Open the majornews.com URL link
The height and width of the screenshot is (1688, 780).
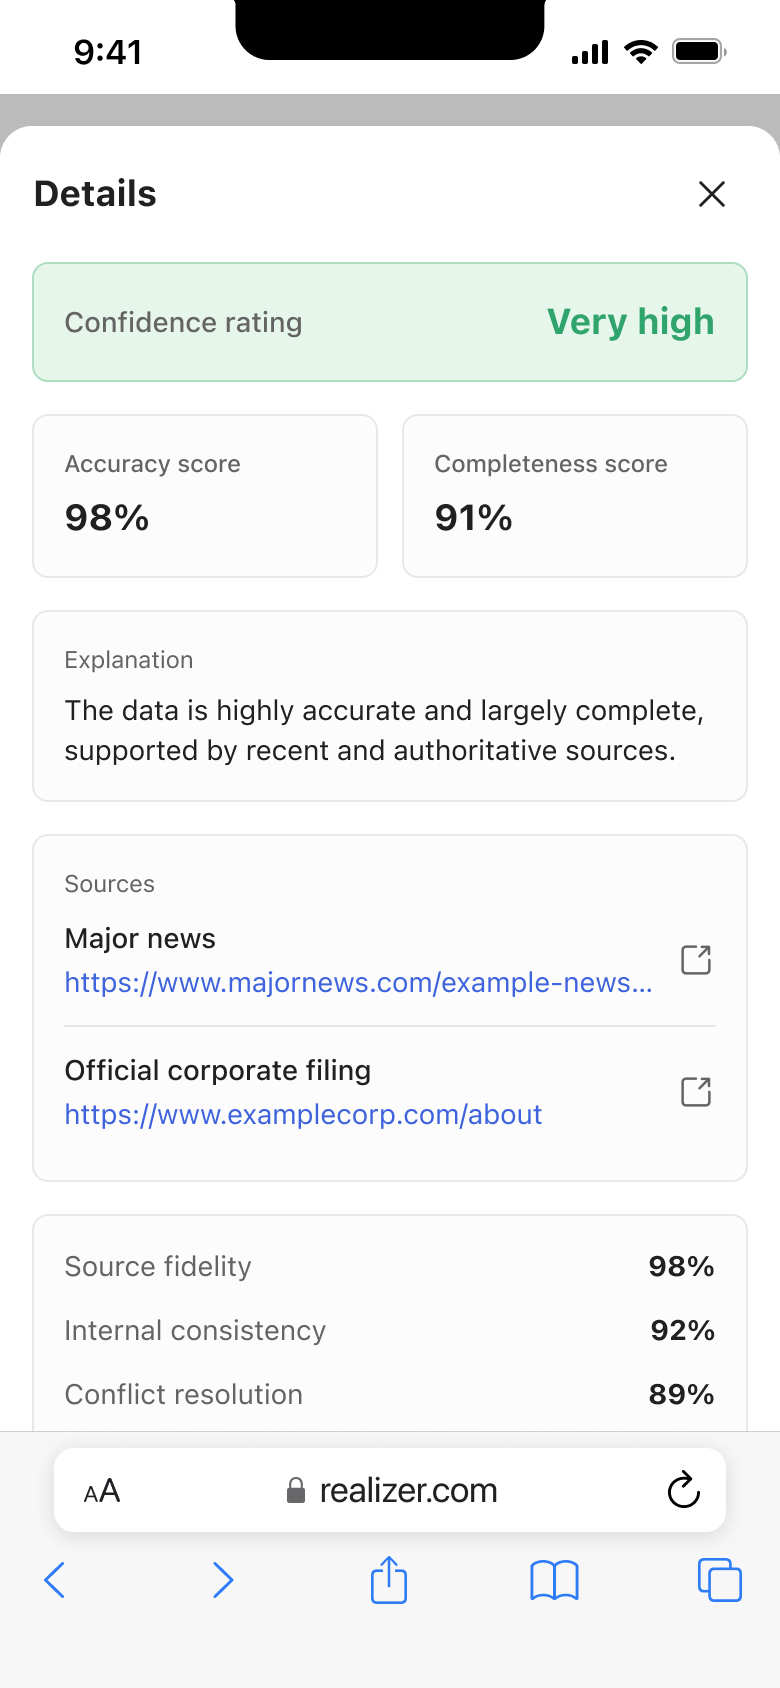pyautogui.click(x=358, y=983)
